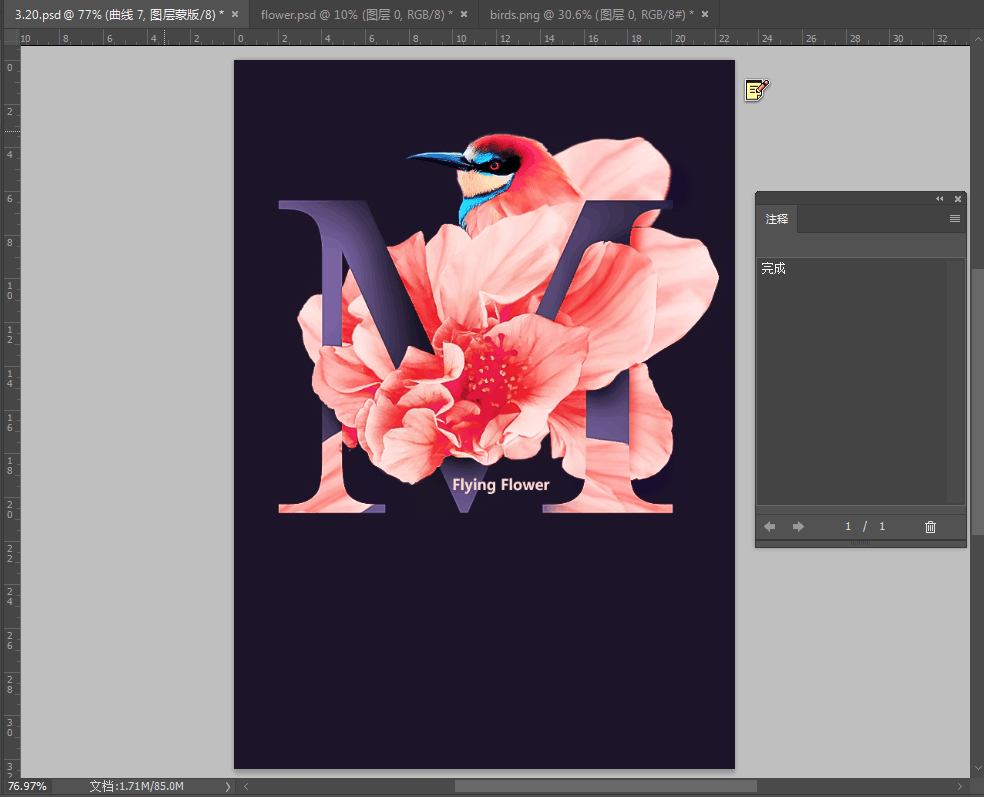Close the 注释 notes panel
This screenshot has width=984, height=797.
[958, 199]
